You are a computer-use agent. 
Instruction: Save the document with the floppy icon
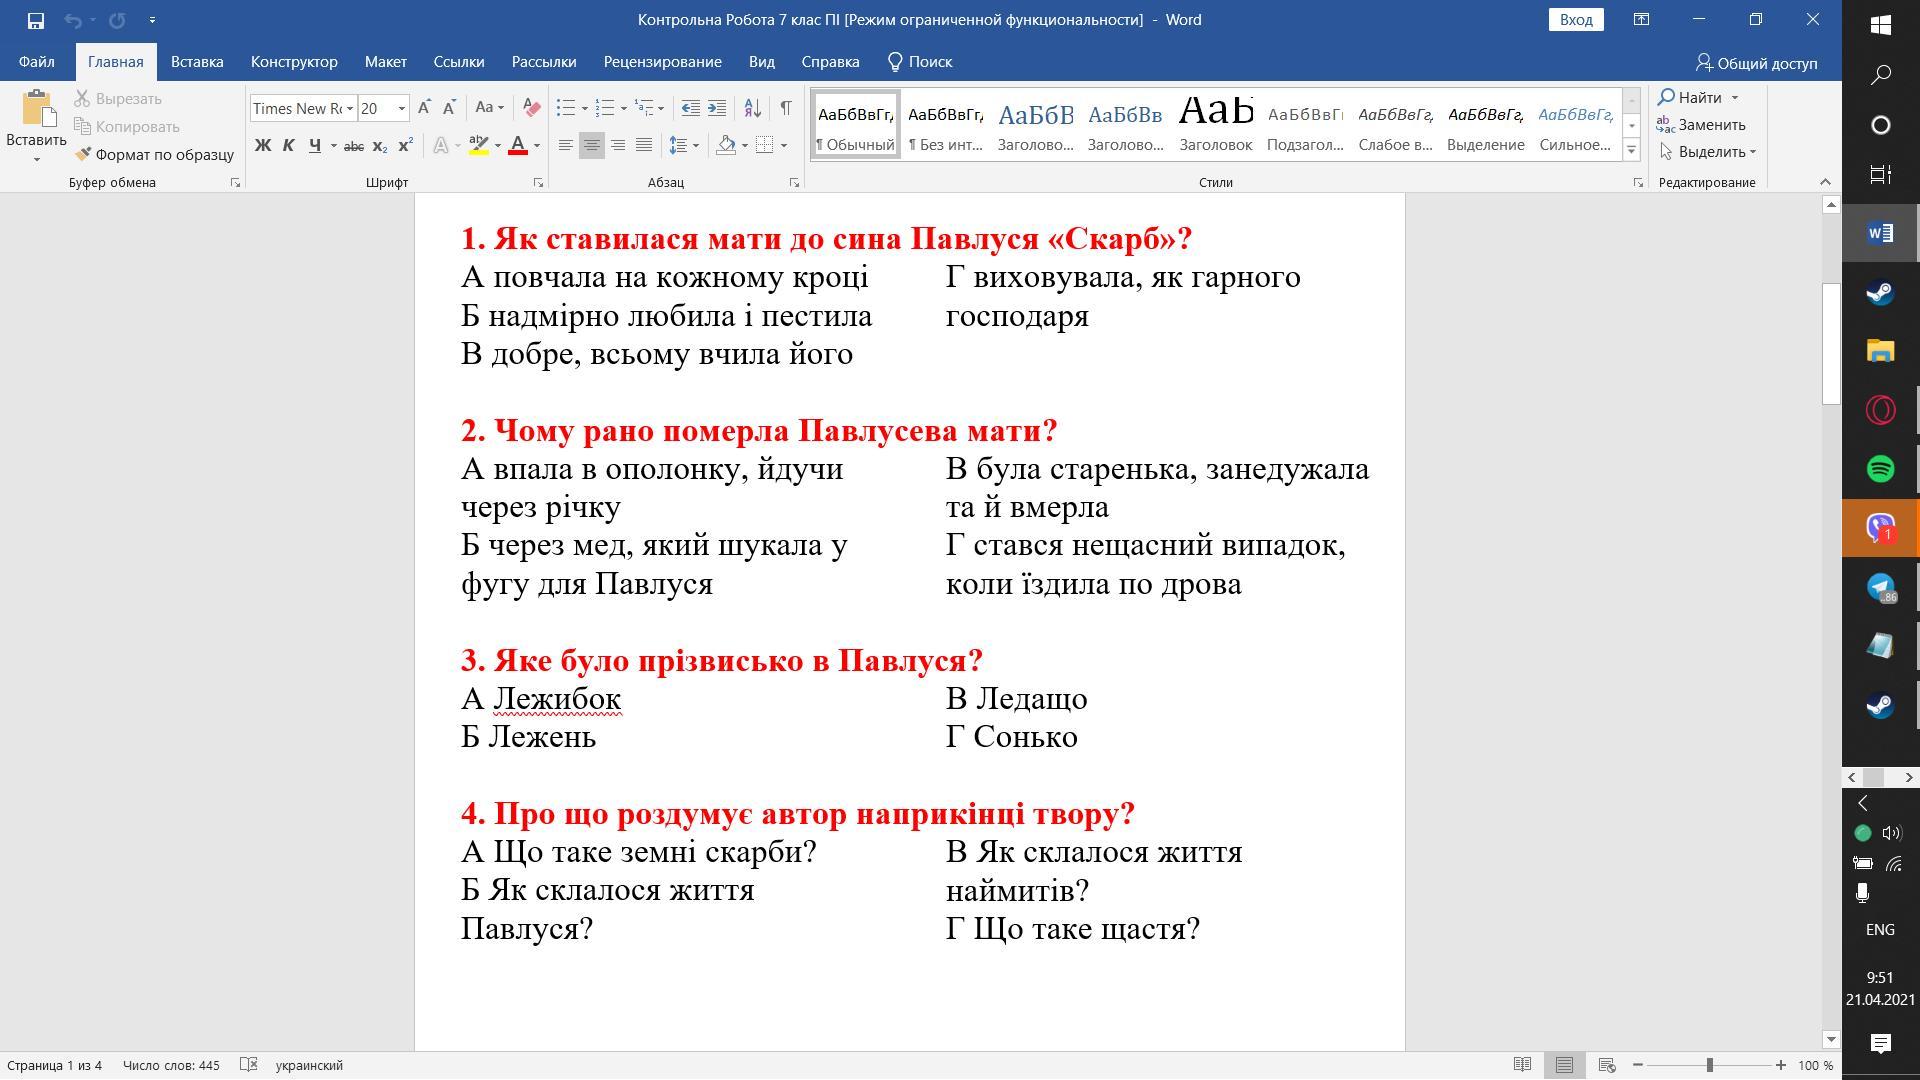tap(35, 20)
